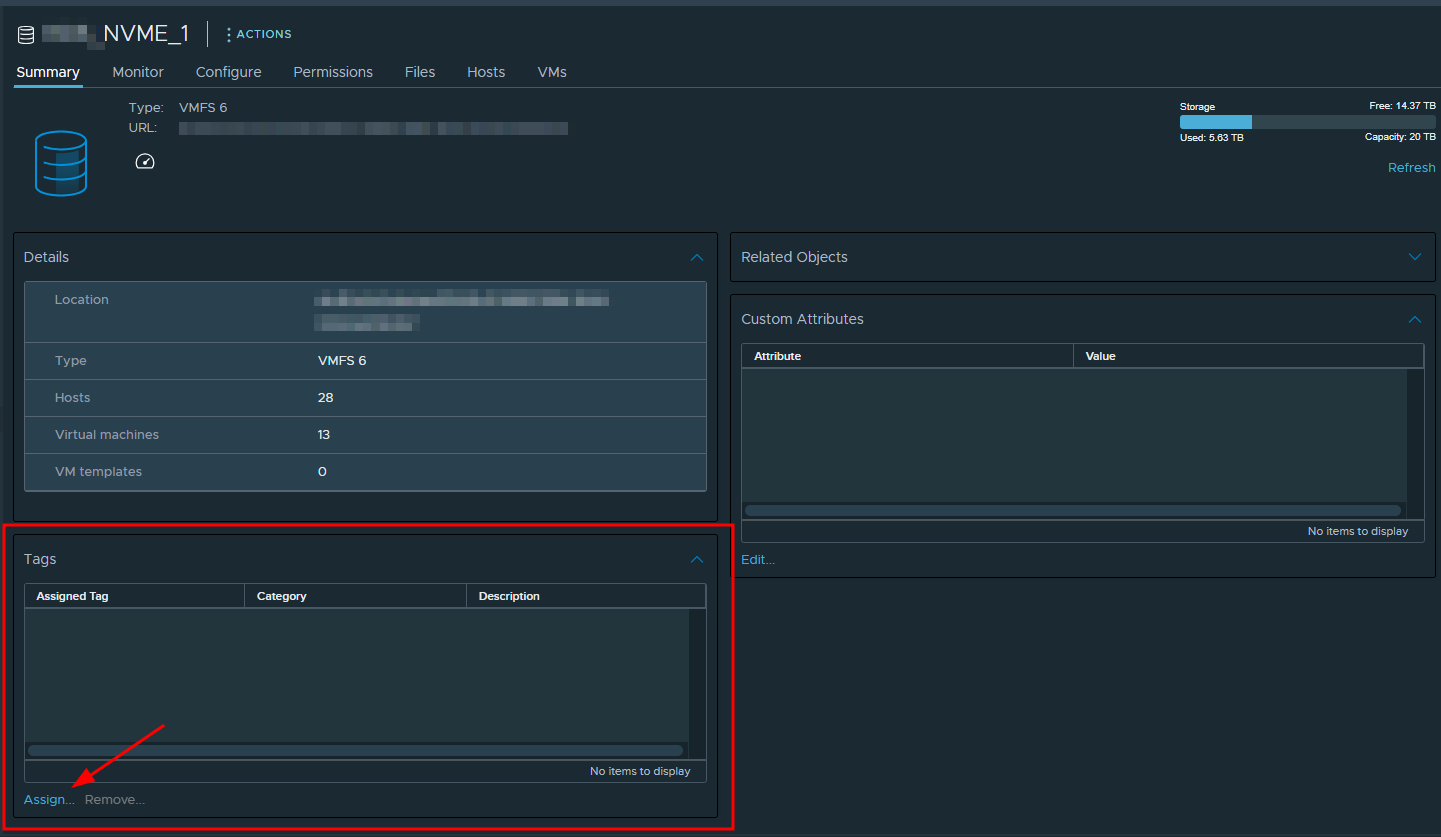Open the Configure tab
This screenshot has height=837, width=1441.
pos(229,72)
